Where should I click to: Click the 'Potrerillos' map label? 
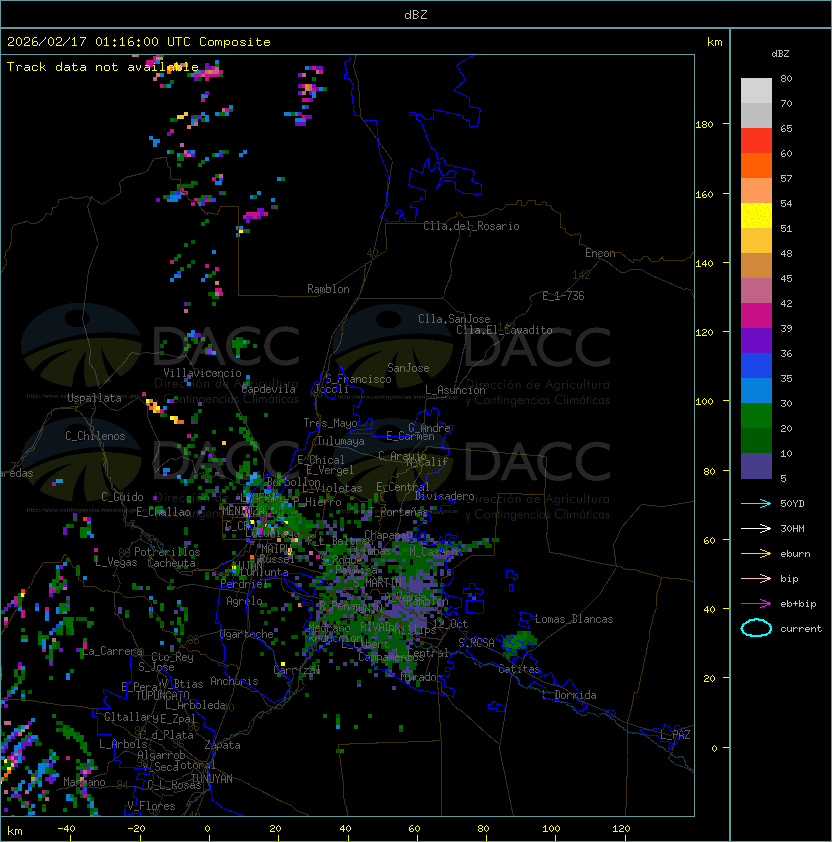pos(167,552)
